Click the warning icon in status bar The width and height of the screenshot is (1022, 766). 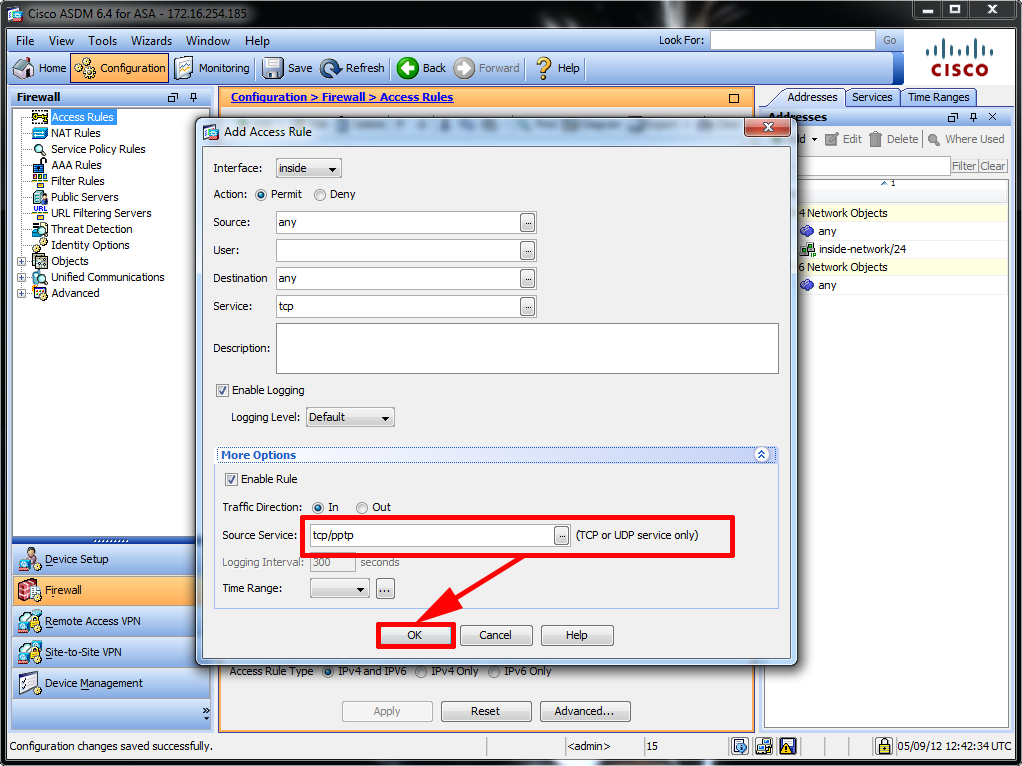(x=787, y=746)
